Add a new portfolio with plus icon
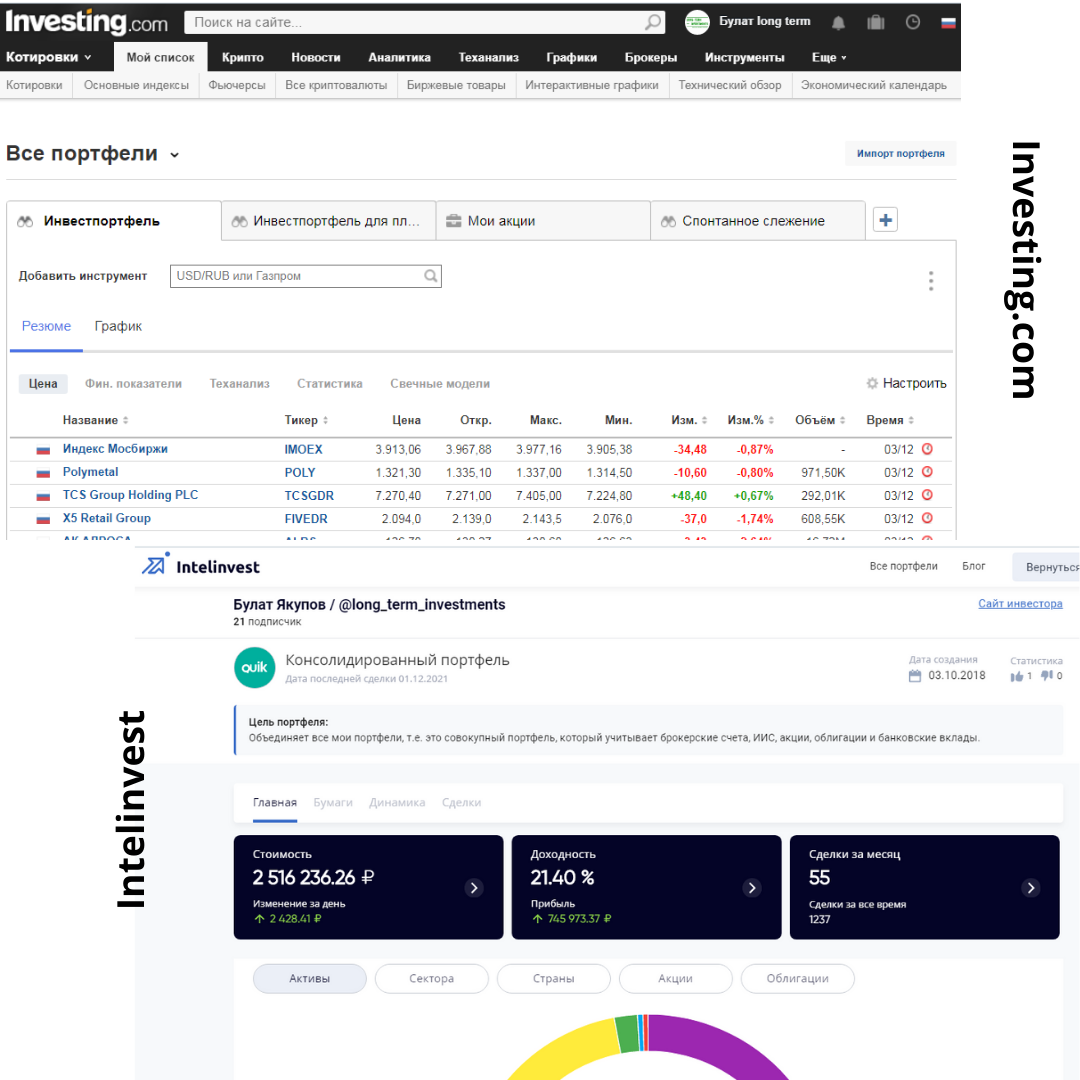Screen dimensions: 1080x1080 [x=885, y=220]
